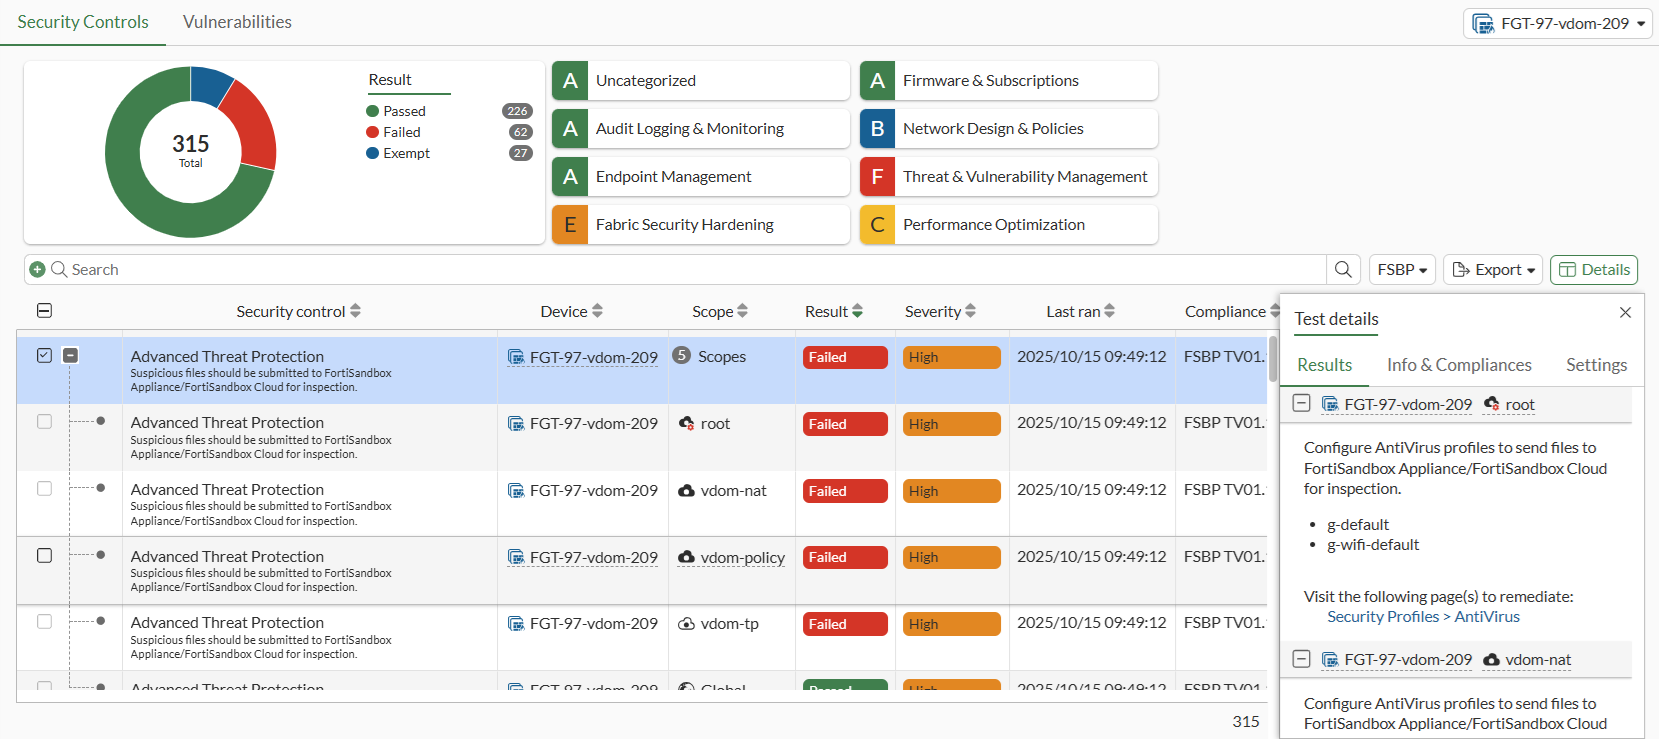
Task: Toggle the selected Advanced Threat Protection row checkbox
Action: pos(44,355)
